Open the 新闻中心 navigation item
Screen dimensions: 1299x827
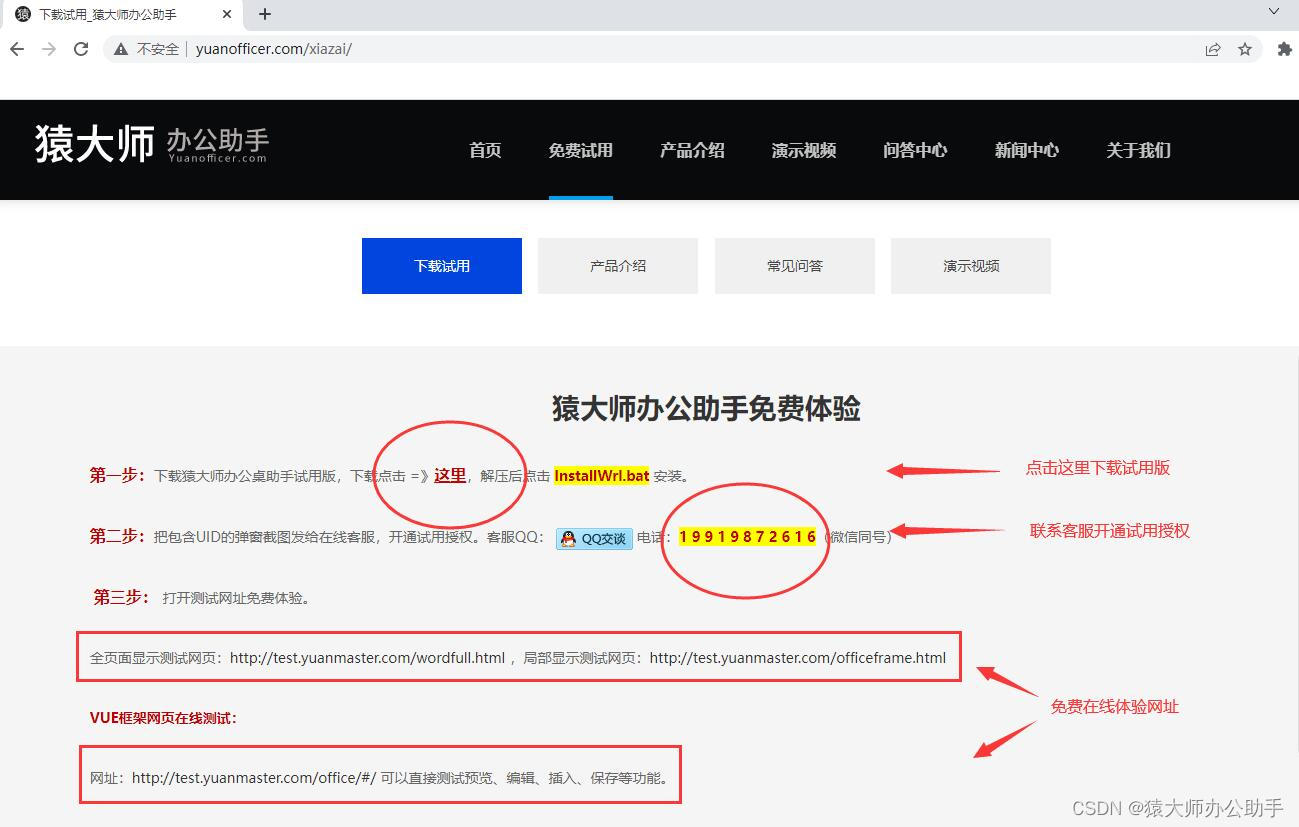tap(1027, 150)
